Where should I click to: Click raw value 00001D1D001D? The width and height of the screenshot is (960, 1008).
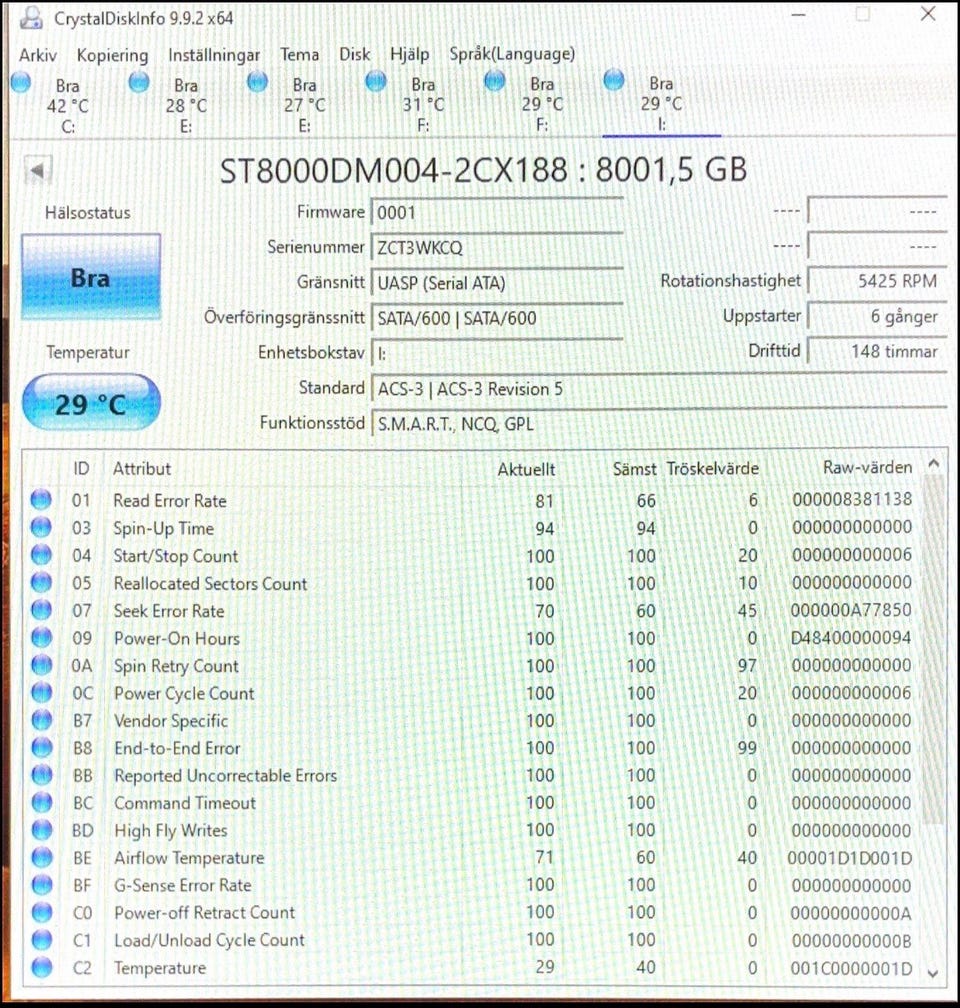pos(849,858)
